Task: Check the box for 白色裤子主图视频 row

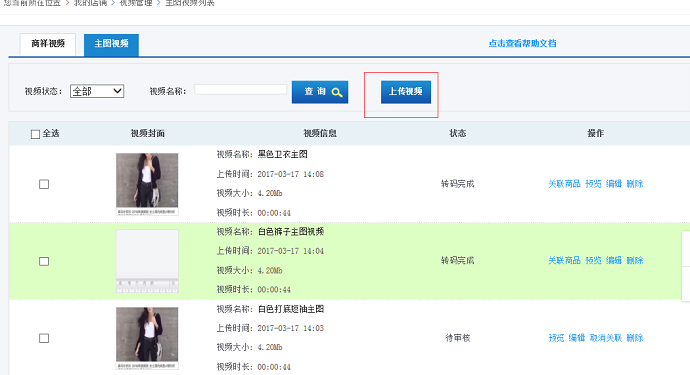Action: pos(44,261)
